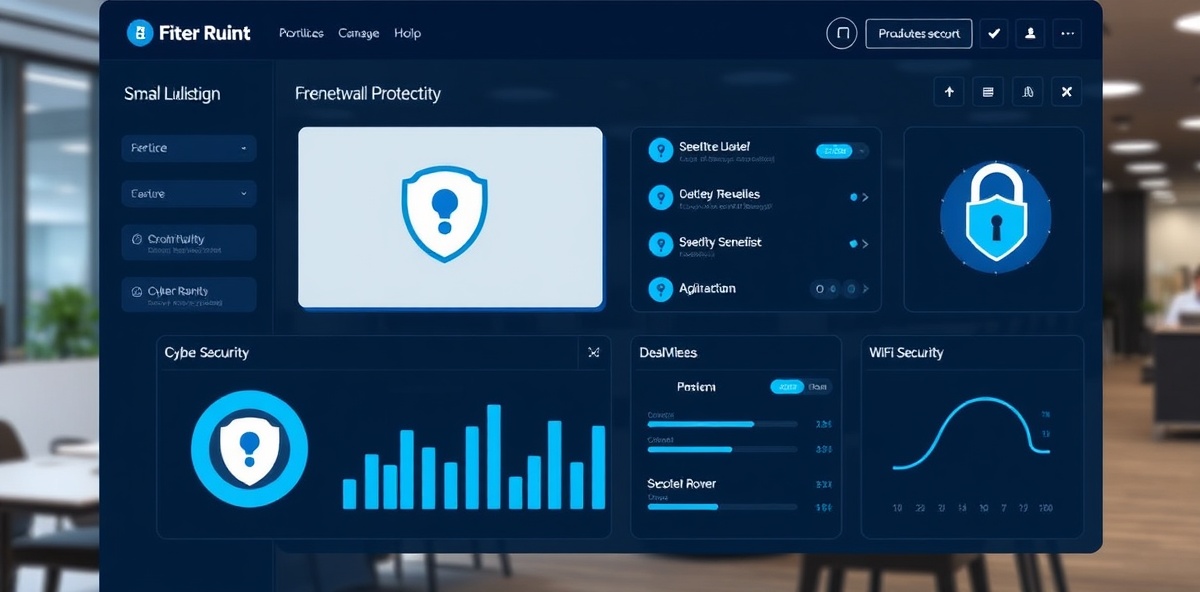Click the 'Seelite Uatel' row title
Viewport: 1200px width, 592px height.
pyautogui.click(x=714, y=147)
